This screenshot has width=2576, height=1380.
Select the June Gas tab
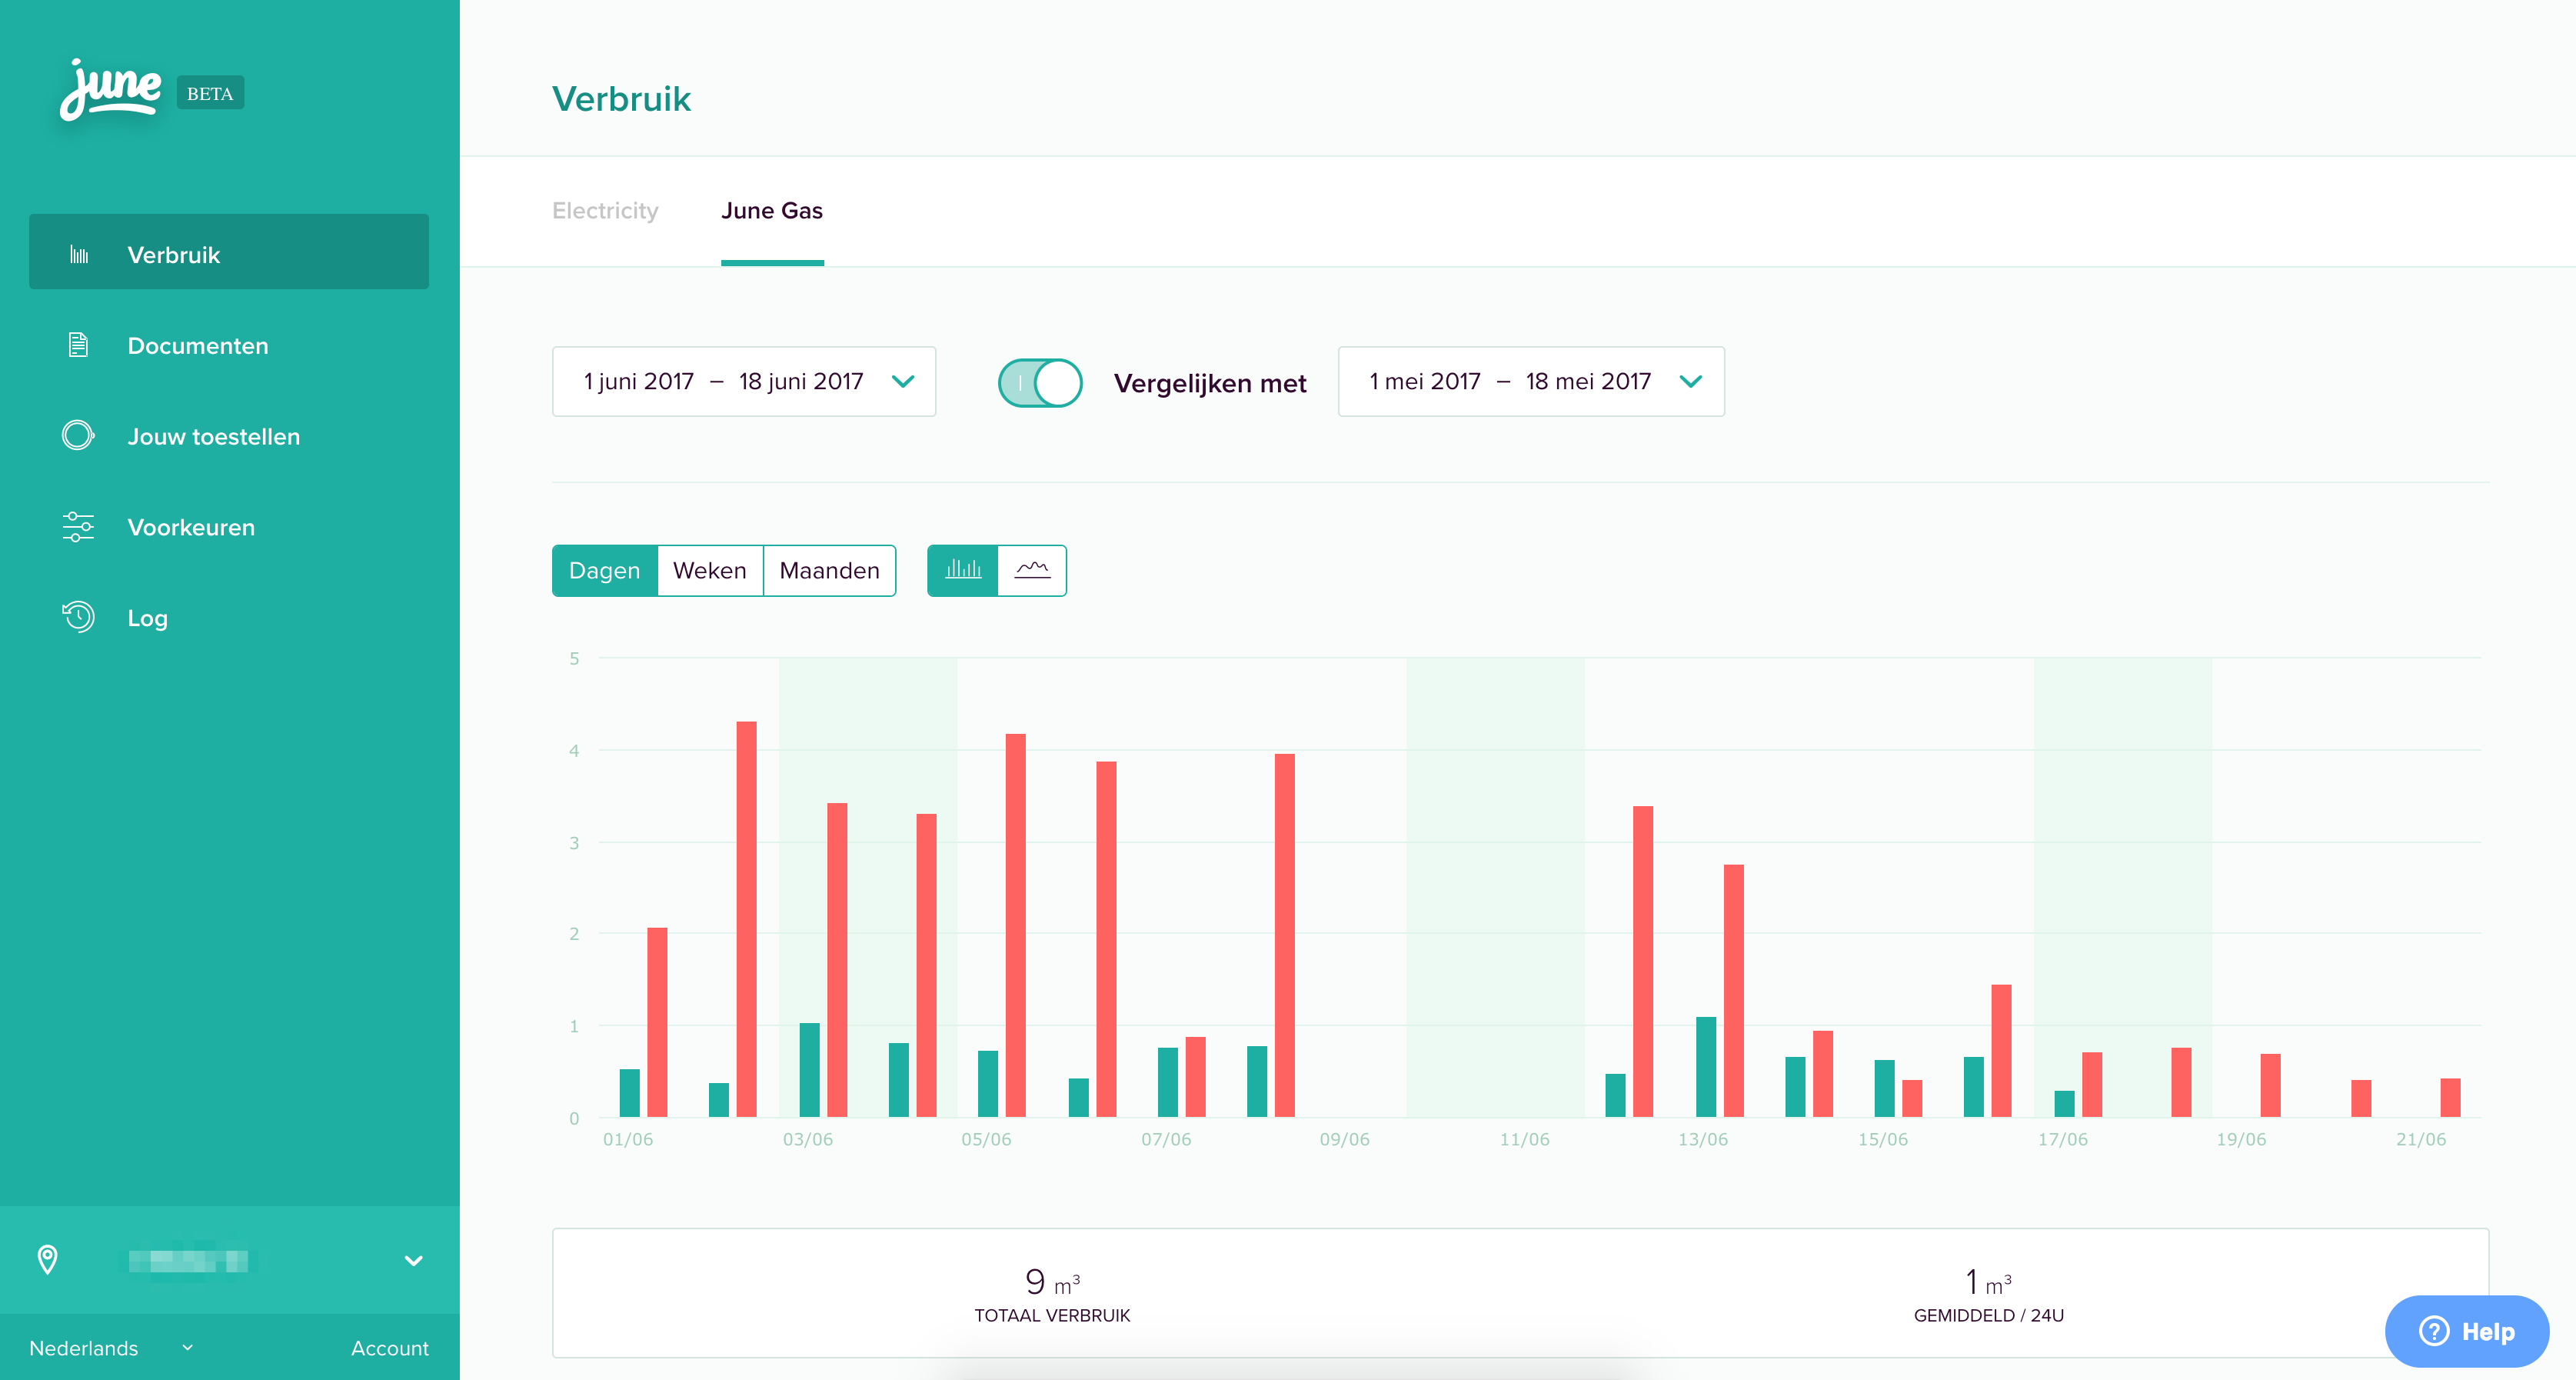click(x=771, y=211)
